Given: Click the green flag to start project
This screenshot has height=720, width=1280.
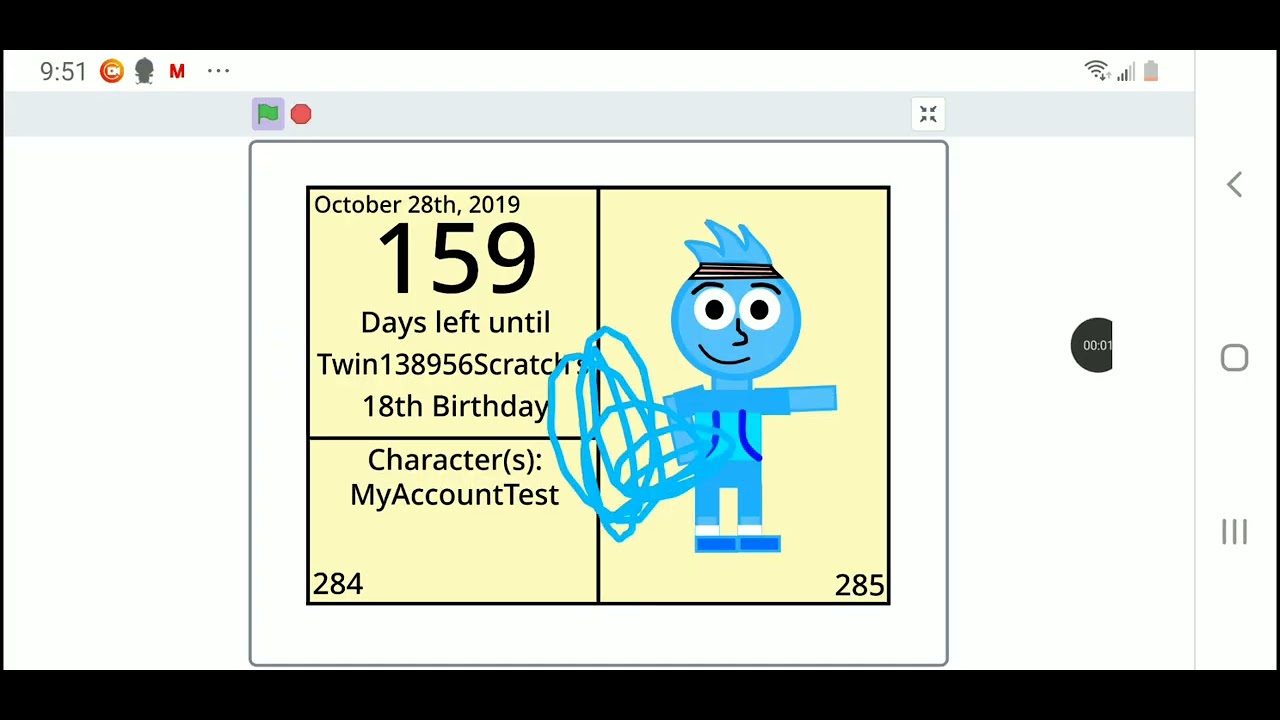Looking at the screenshot, I should [268, 114].
